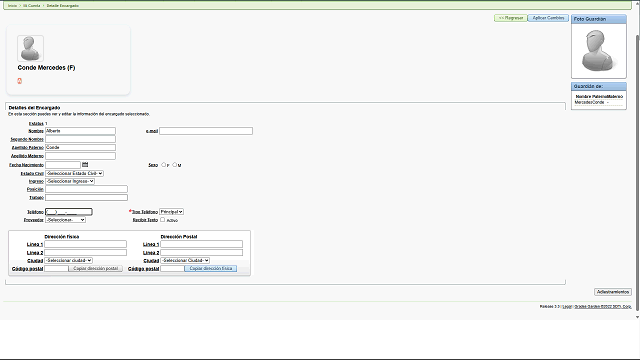
Task: Click Línea 2 field under Dirección física
Action: (86, 253)
